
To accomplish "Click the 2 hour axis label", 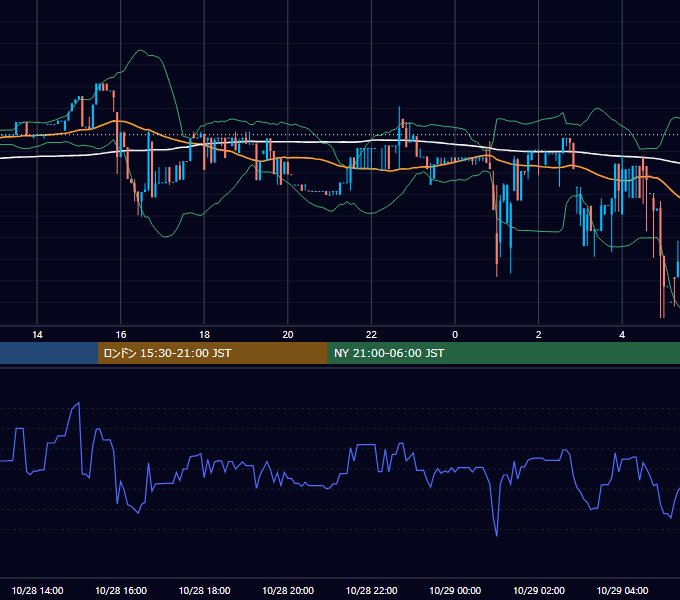I will coord(539,335).
